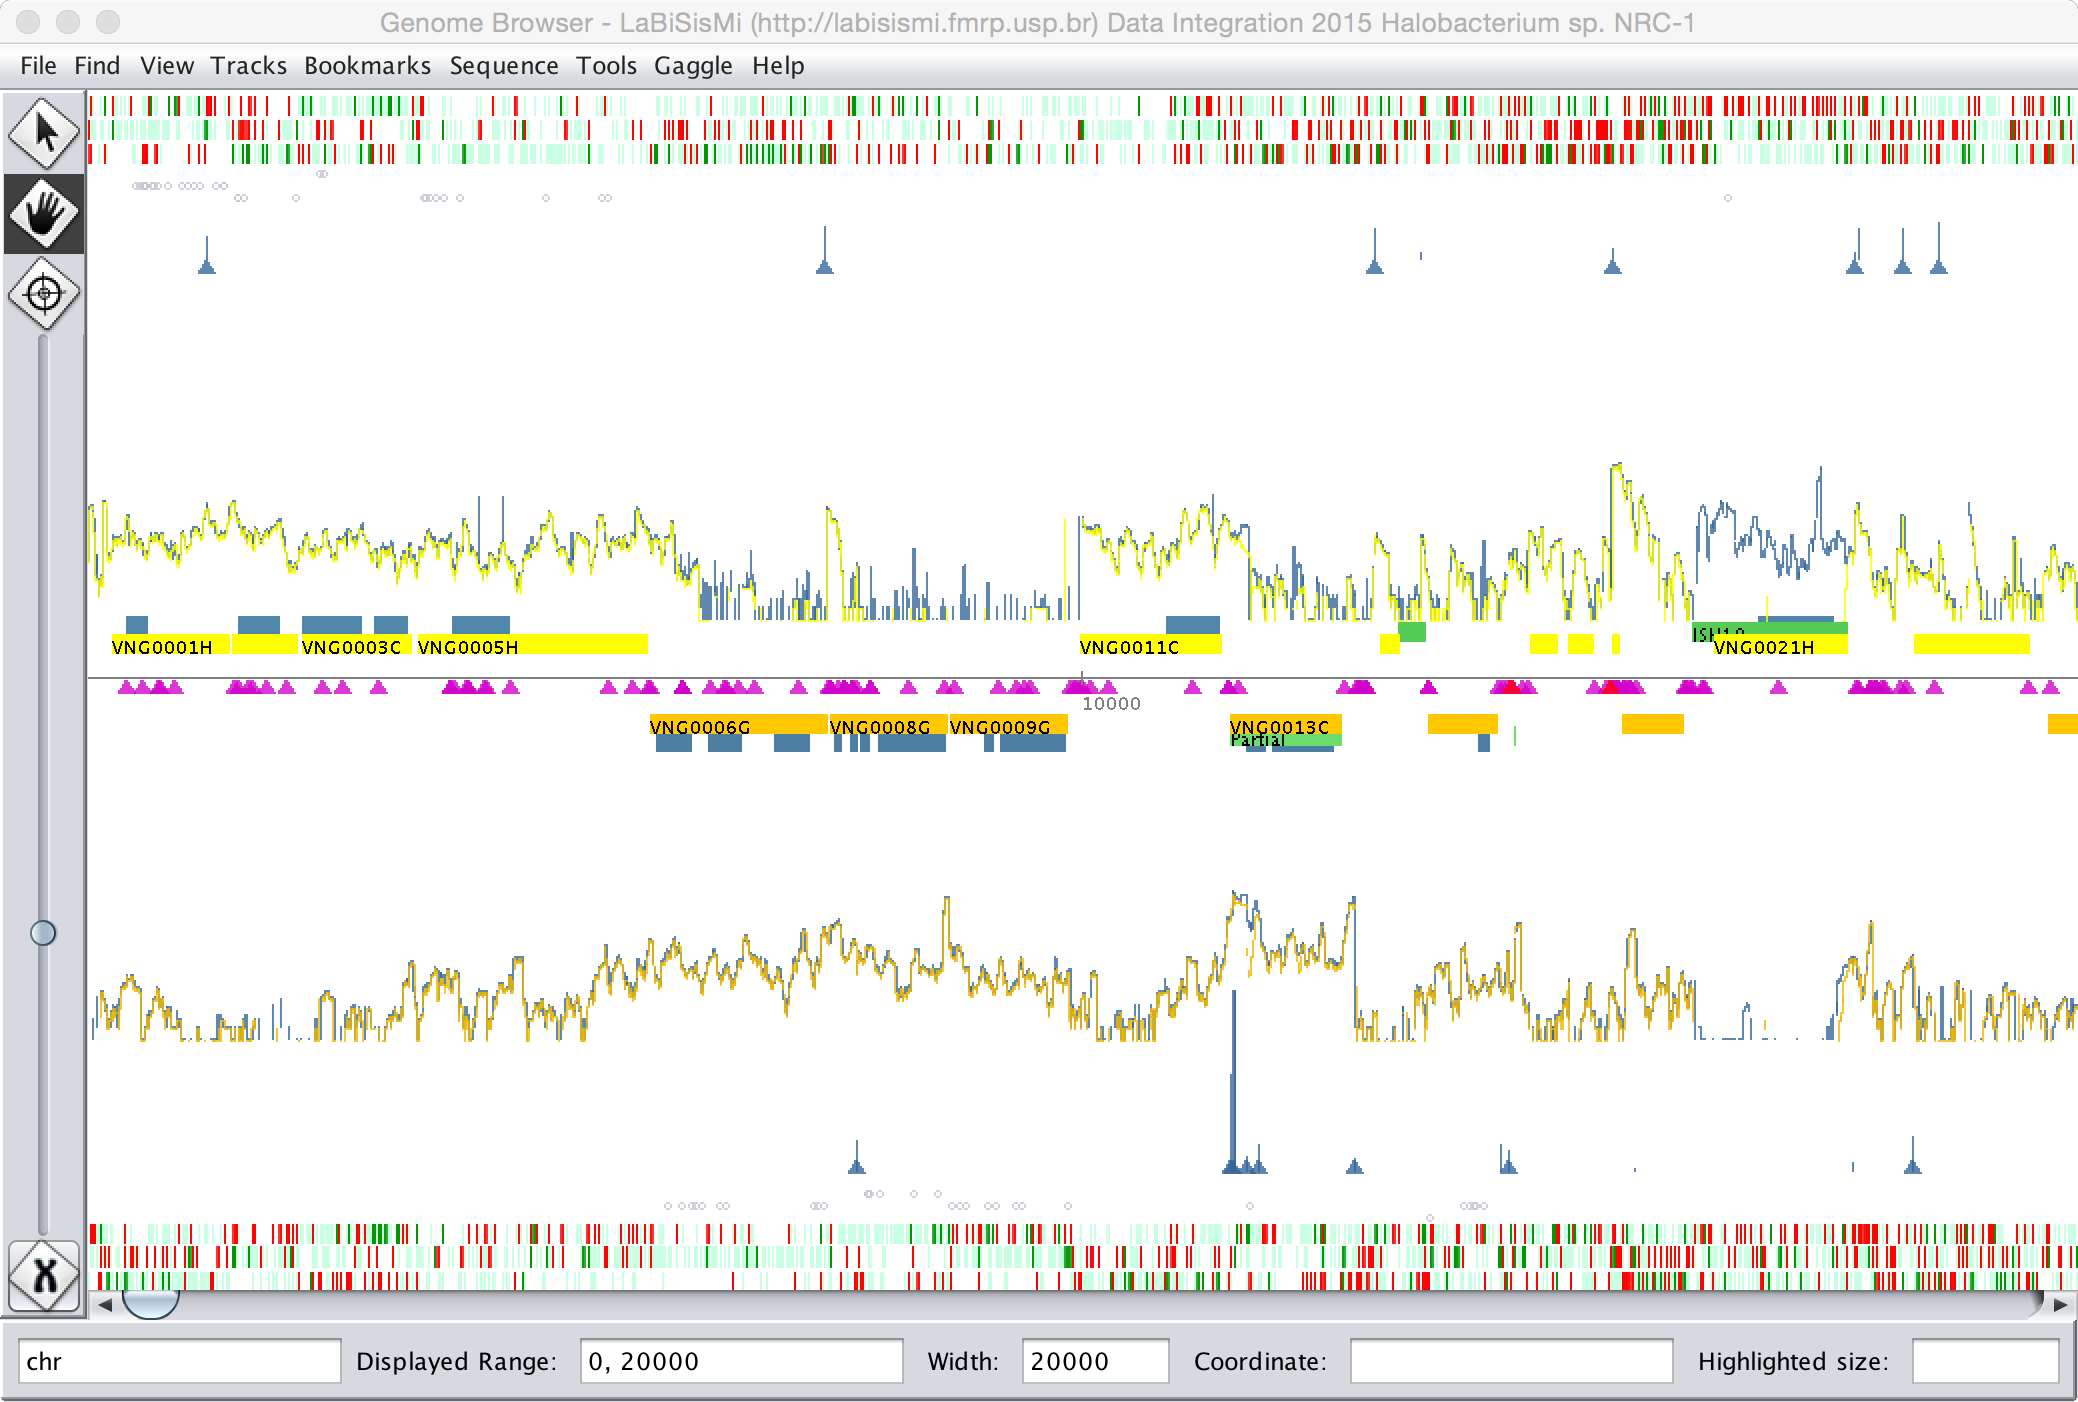The height and width of the screenshot is (1402, 2078).
Task: Click the Width field showing 20000
Action: click(x=1095, y=1361)
